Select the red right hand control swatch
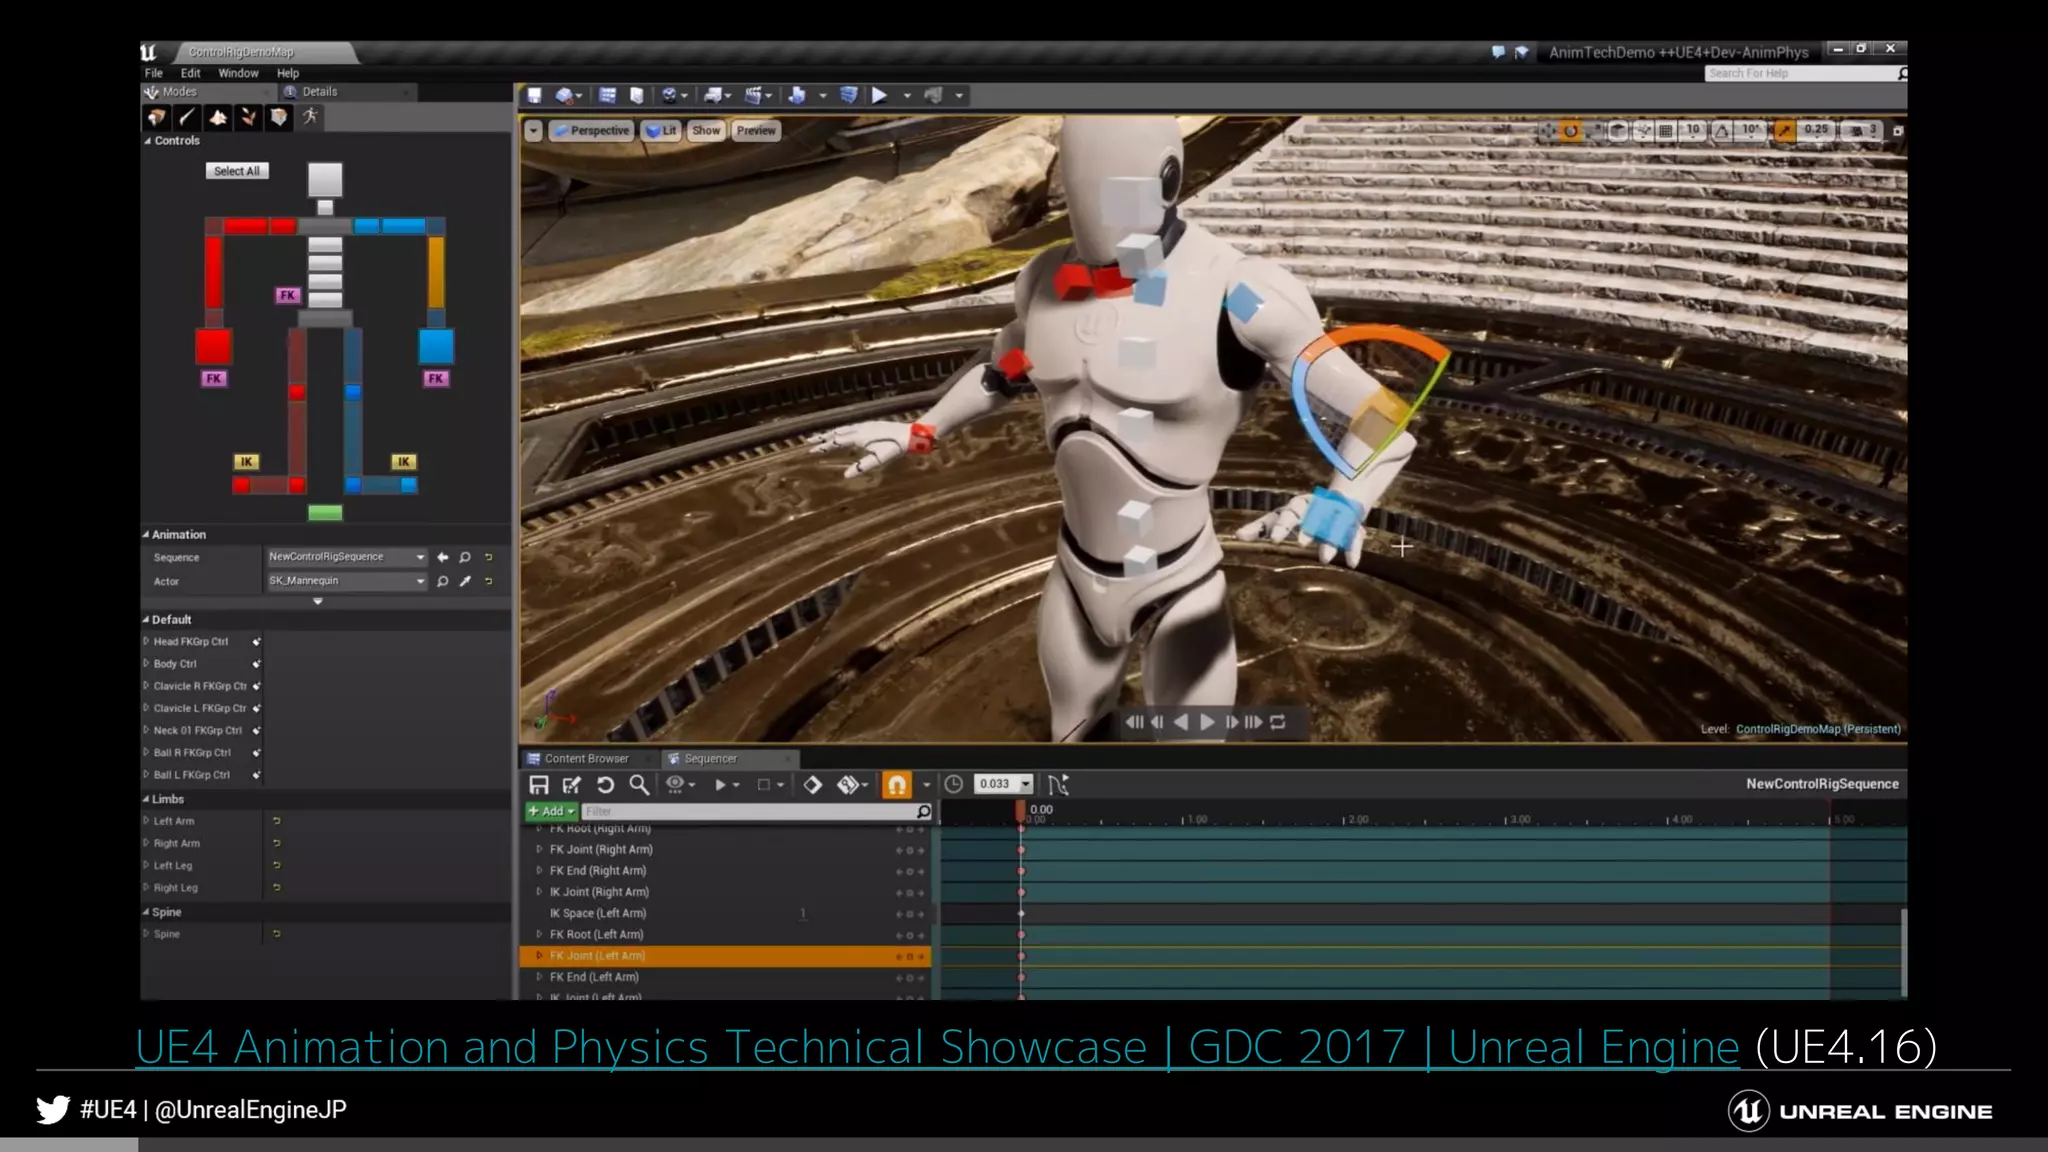This screenshot has height=1152, width=2048. click(213, 347)
